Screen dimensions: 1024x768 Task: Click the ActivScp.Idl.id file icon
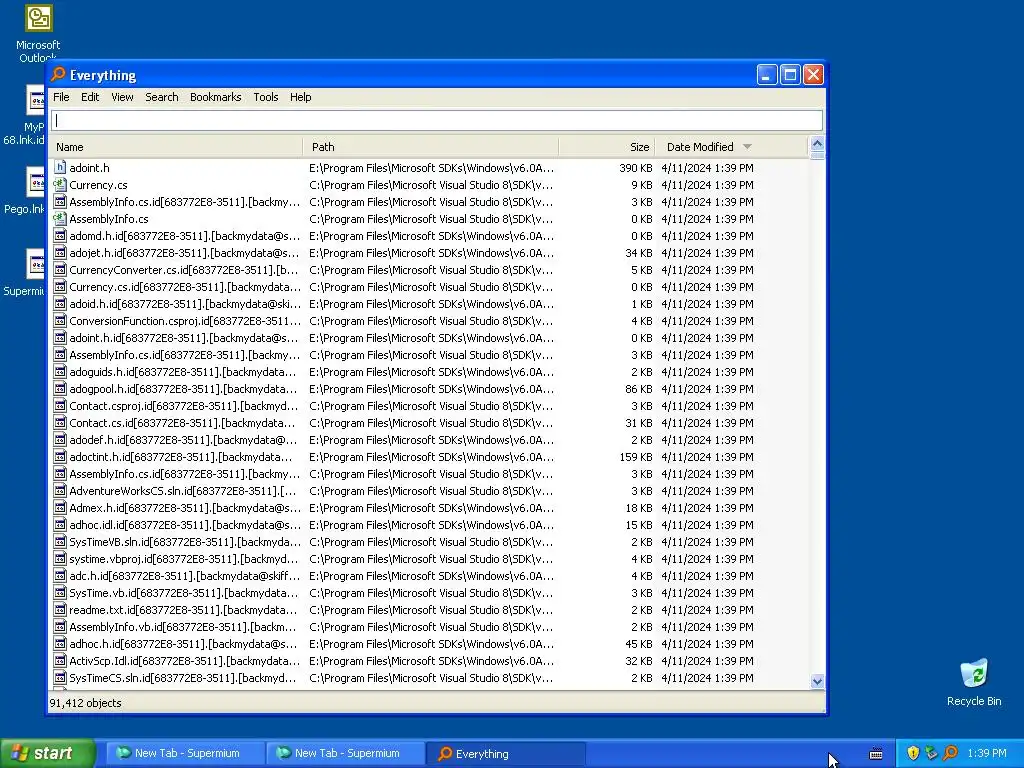pyautogui.click(x=60, y=660)
